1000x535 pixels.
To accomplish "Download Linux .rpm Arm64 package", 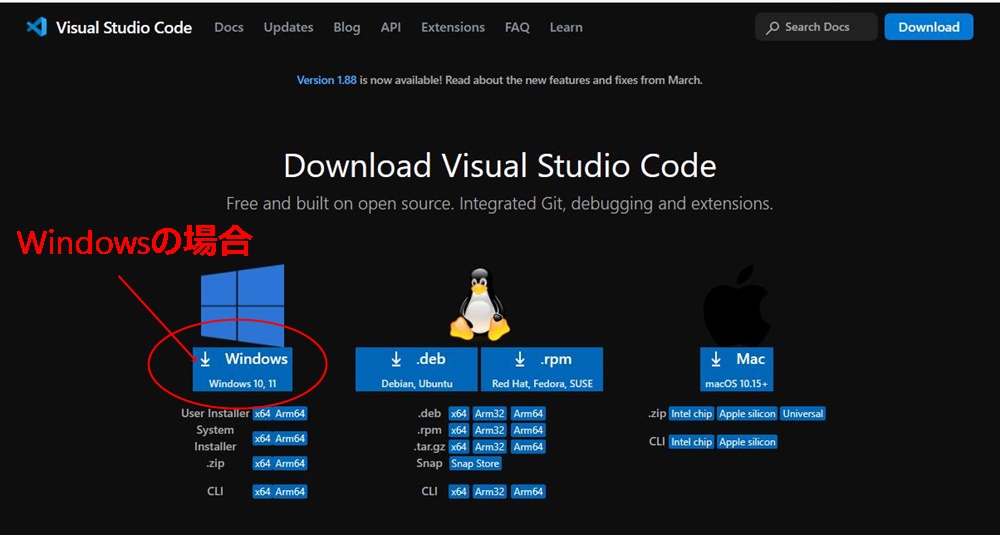I will (x=528, y=430).
